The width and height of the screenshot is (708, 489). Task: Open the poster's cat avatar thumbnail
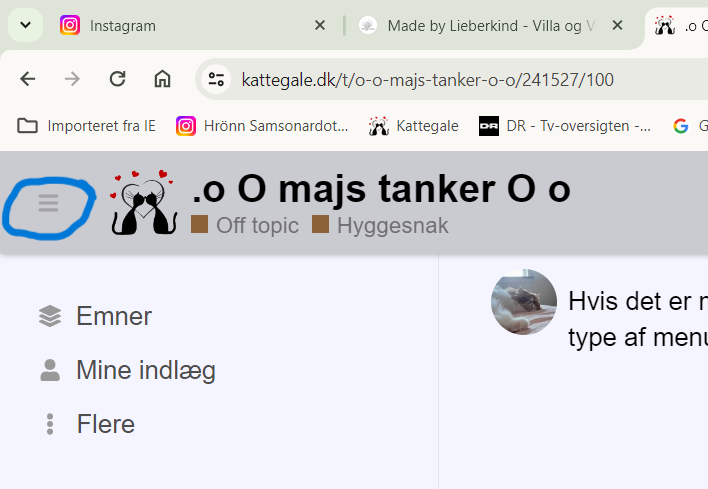[524, 302]
